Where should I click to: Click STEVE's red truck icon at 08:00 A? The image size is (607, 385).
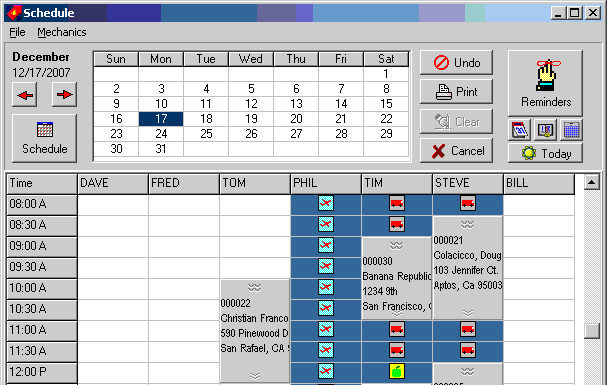pos(468,203)
